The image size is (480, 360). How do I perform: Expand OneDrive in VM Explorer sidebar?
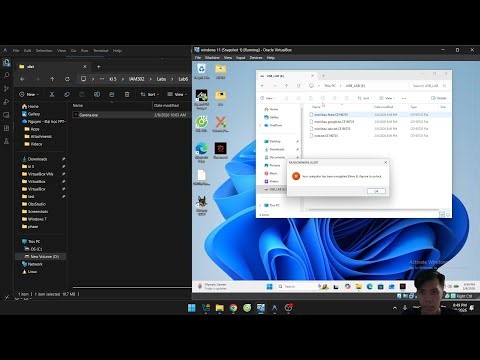click(x=260, y=125)
